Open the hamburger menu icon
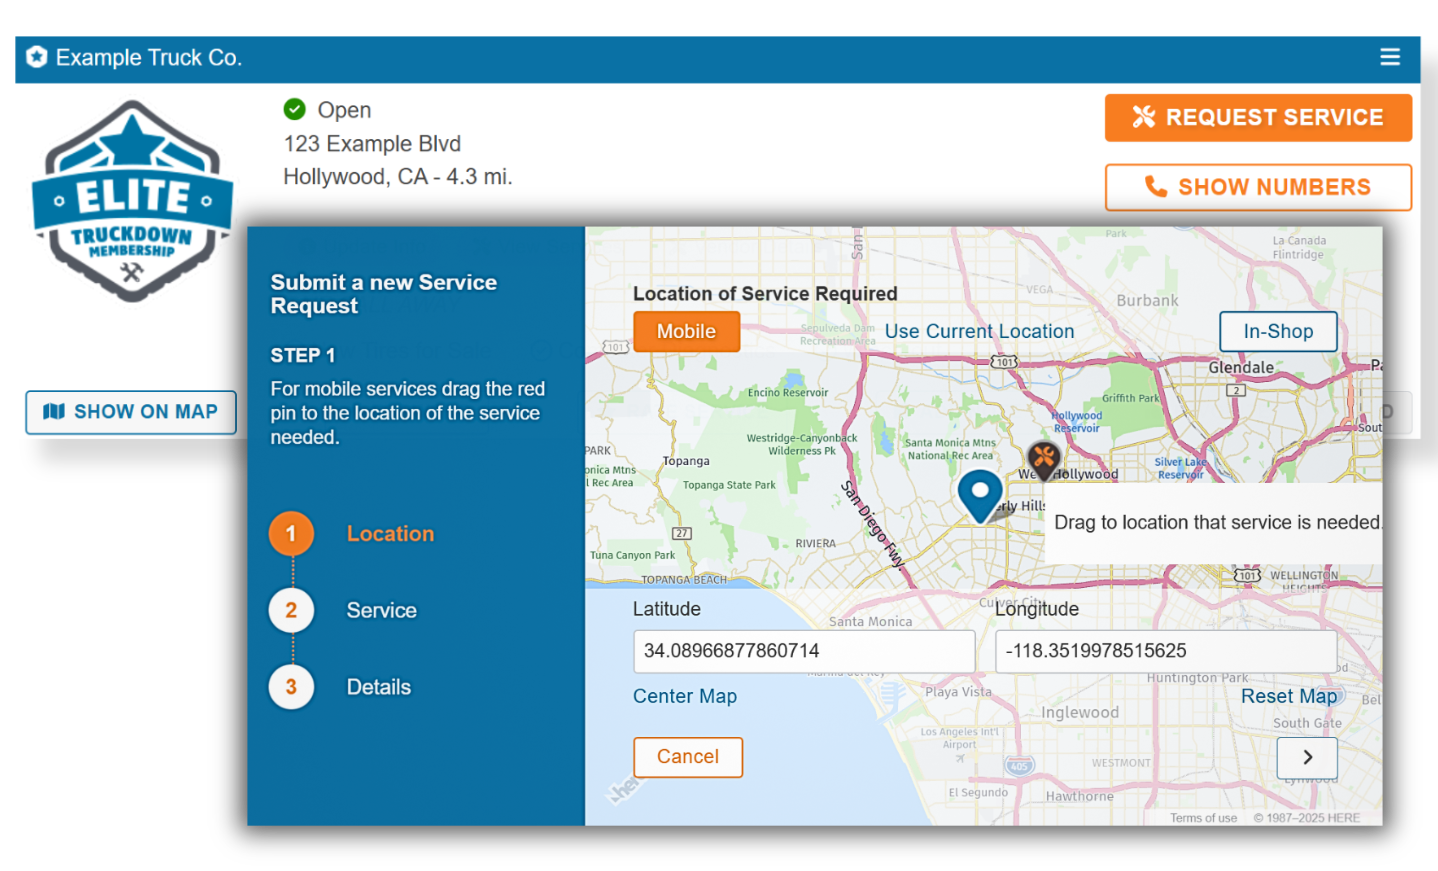The image size is (1438, 871). [1389, 57]
